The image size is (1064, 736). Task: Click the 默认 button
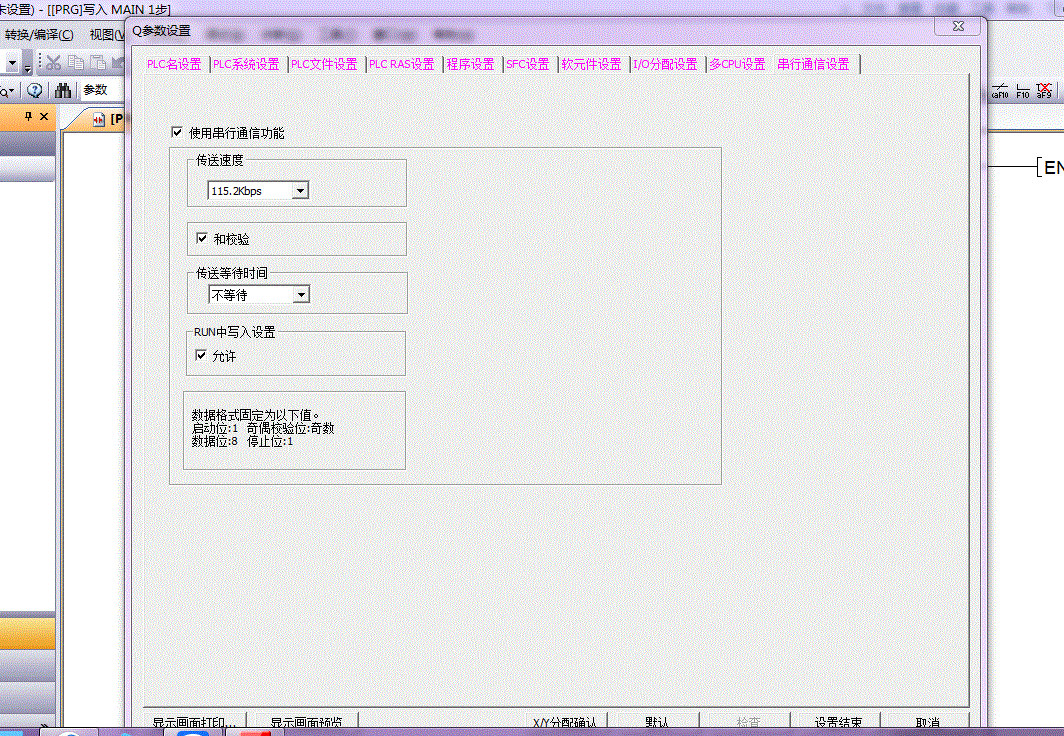[657, 721]
